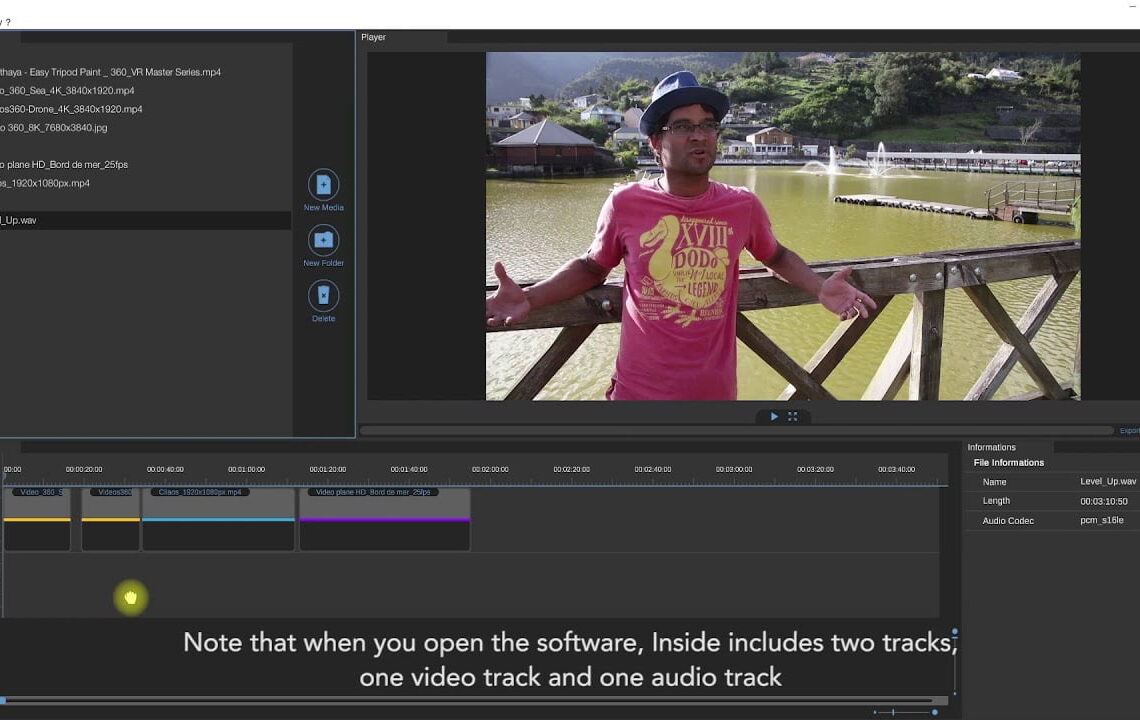Click the New Media icon
Screen dimensions: 1140x720
(x=323, y=185)
